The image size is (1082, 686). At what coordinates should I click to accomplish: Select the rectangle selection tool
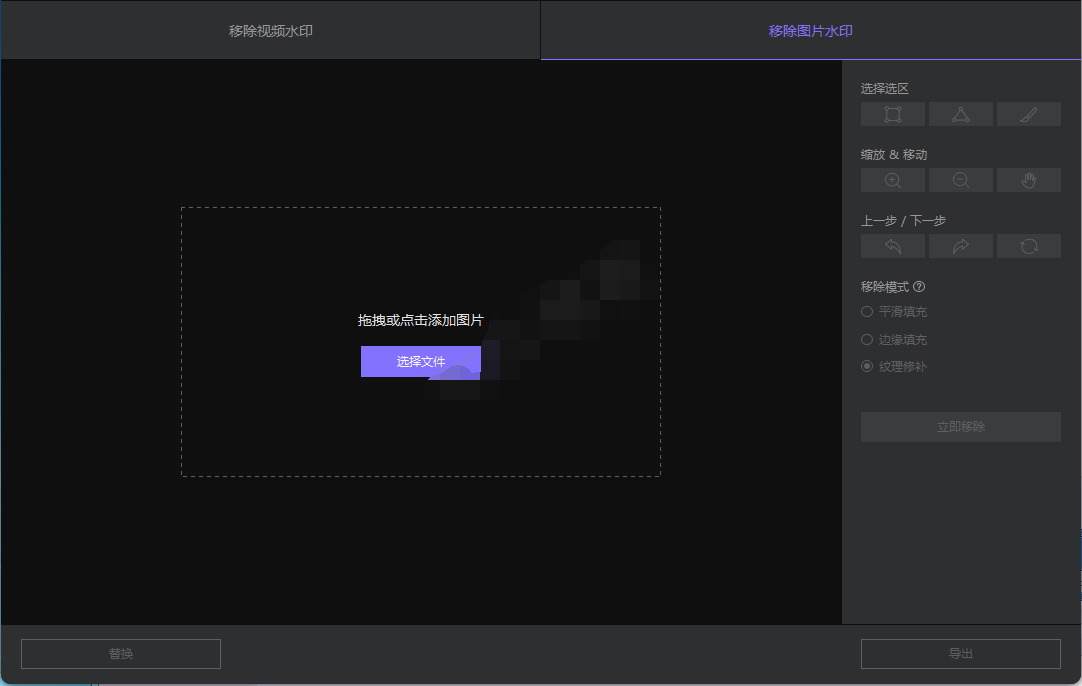click(x=892, y=115)
